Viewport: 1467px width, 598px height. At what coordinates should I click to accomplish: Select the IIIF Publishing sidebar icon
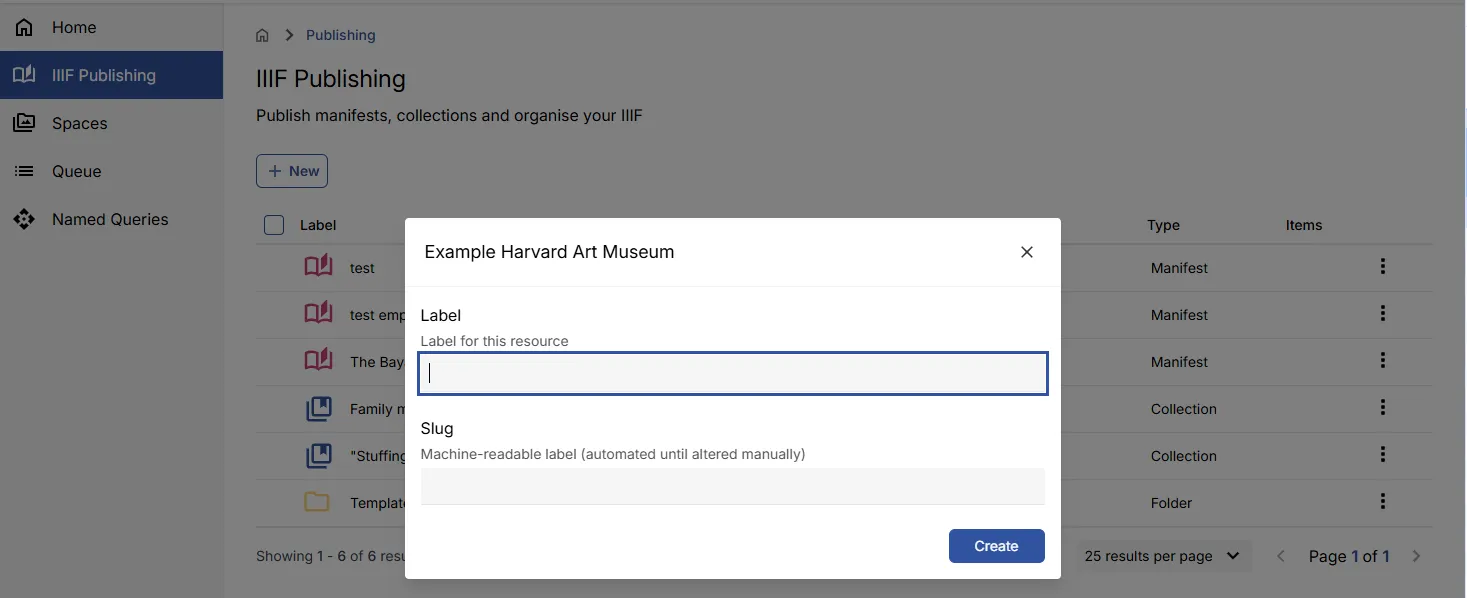click(x=24, y=74)
